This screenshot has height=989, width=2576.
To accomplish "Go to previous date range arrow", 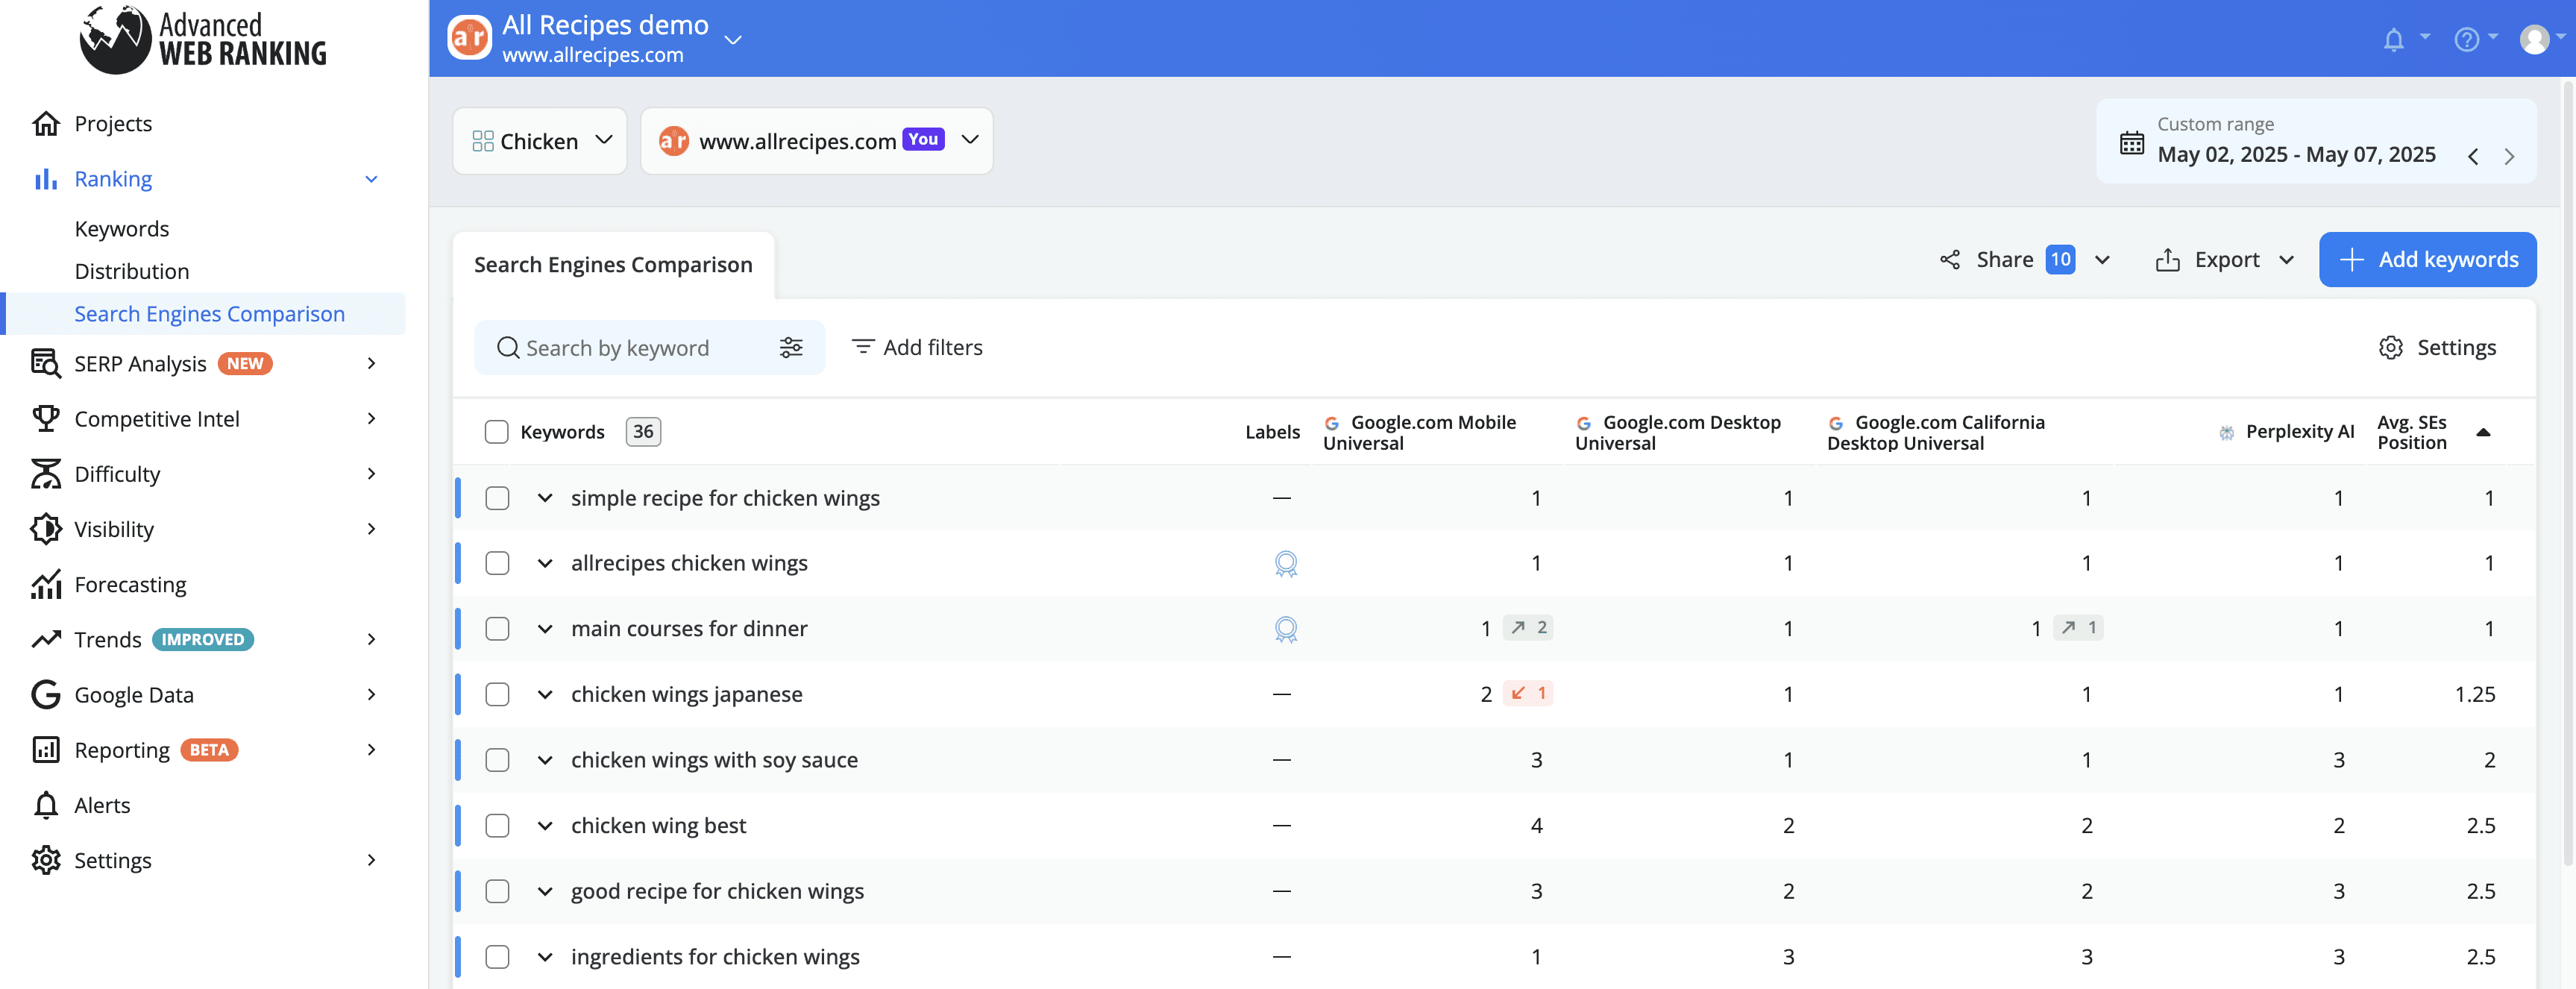I will [x=2473, y=156].
